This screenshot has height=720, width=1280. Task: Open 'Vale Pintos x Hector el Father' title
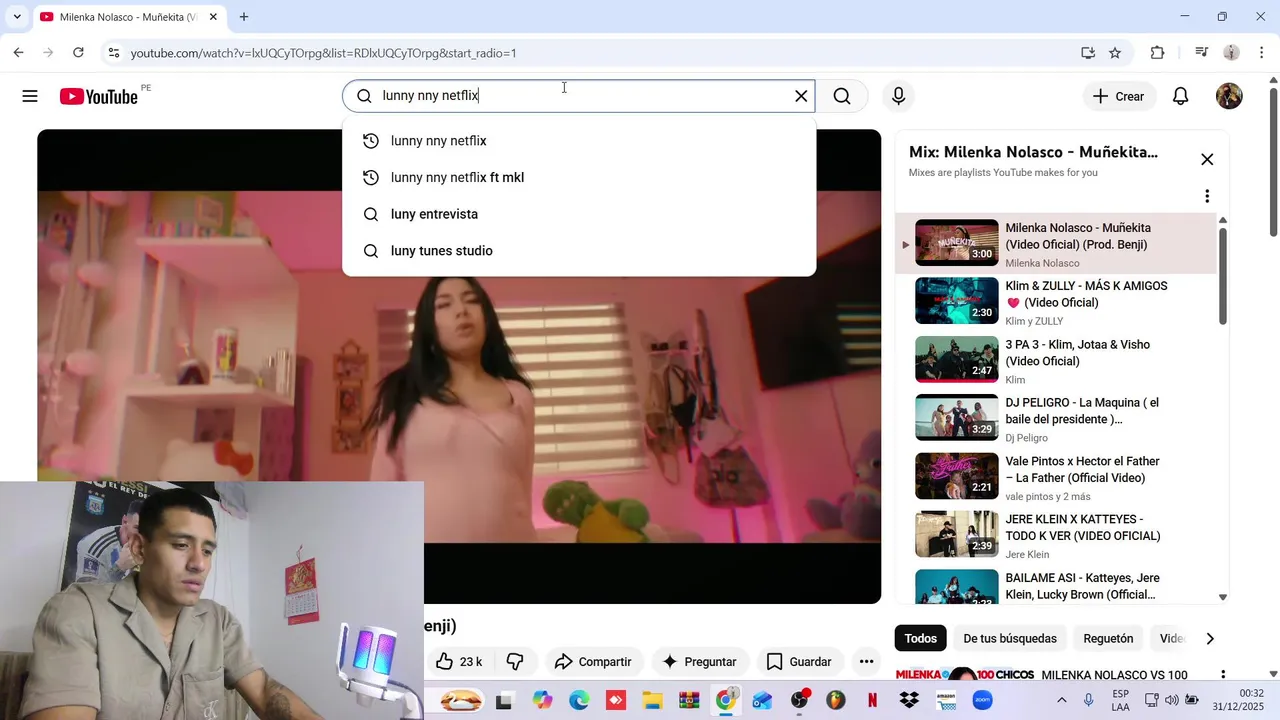click(x=1082, y=470)
